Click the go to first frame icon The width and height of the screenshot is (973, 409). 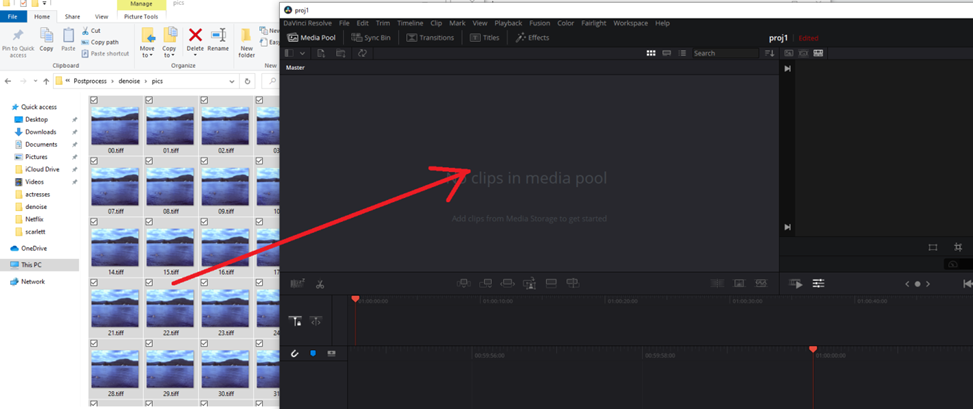coord(967,284)
